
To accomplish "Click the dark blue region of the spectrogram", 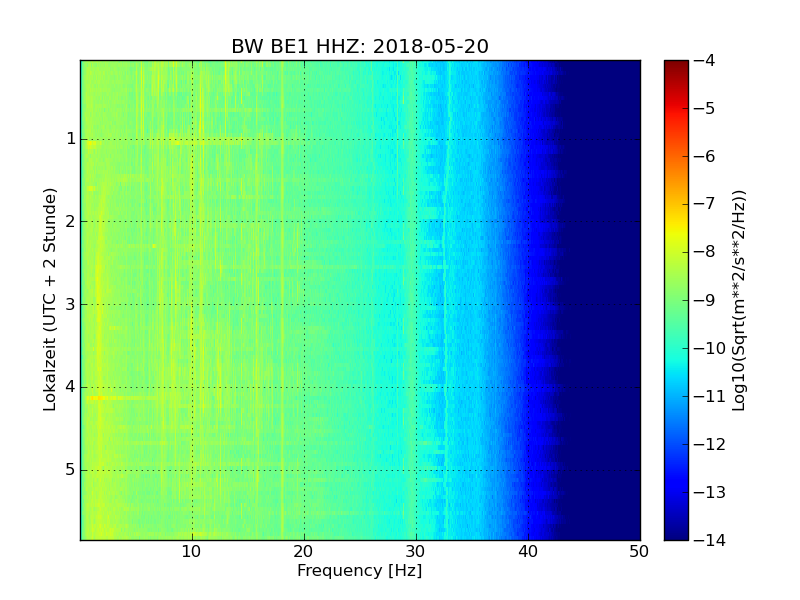I will pos(602,300).
